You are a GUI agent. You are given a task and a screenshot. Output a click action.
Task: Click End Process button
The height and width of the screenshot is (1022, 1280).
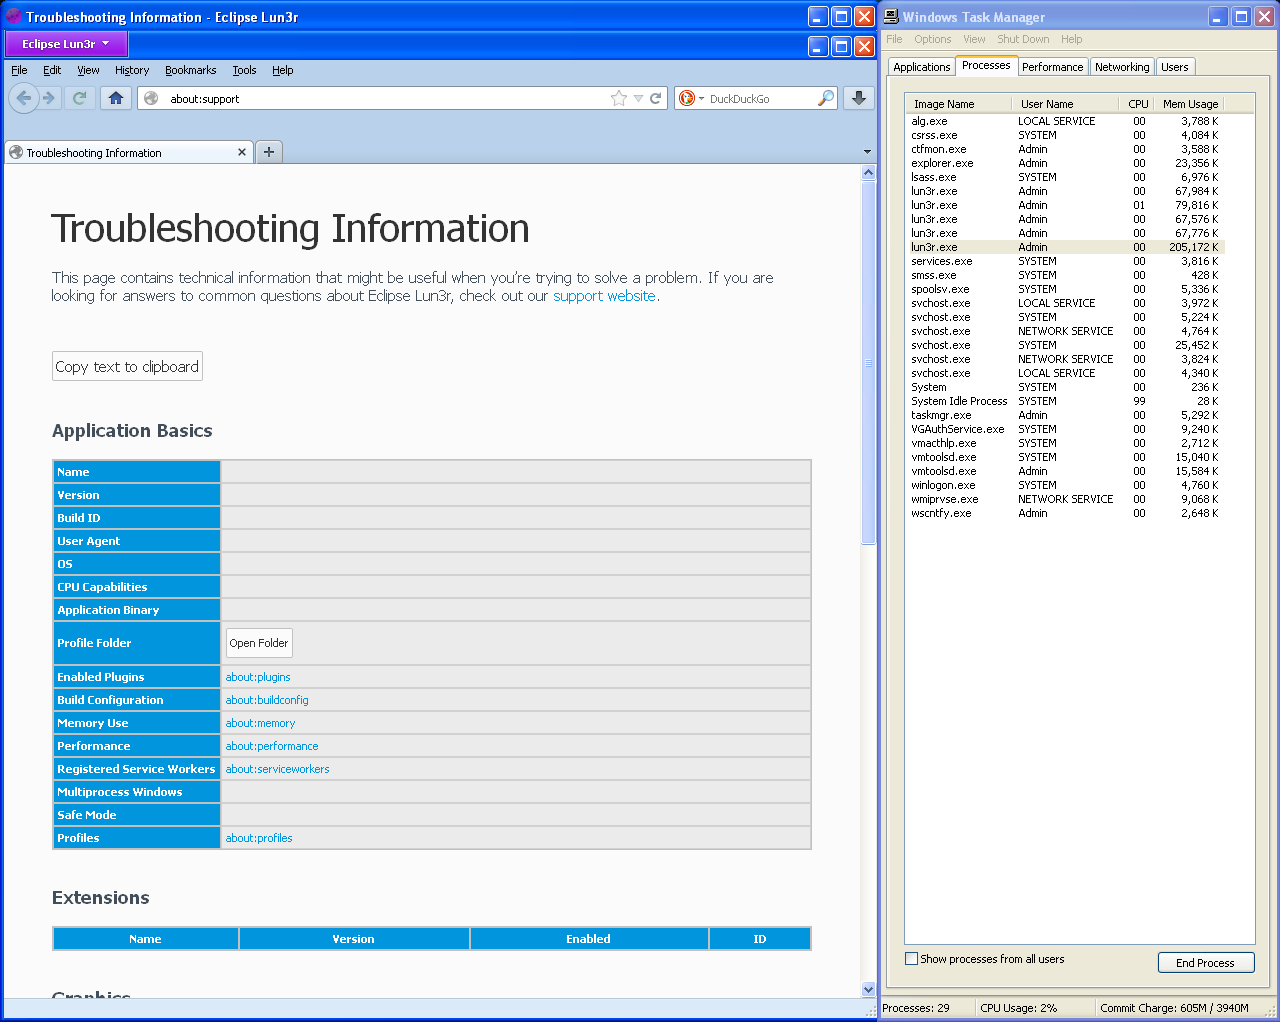pos(1205,963)
